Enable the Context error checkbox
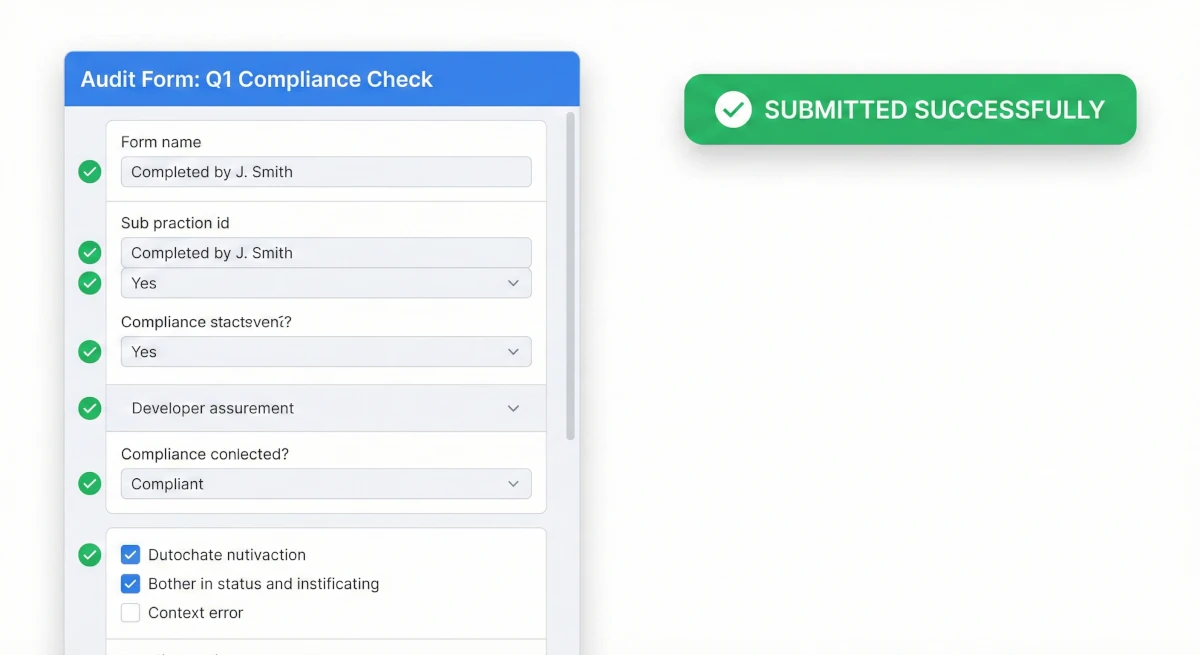This screenshot has width=1200, height=655. 130,613
